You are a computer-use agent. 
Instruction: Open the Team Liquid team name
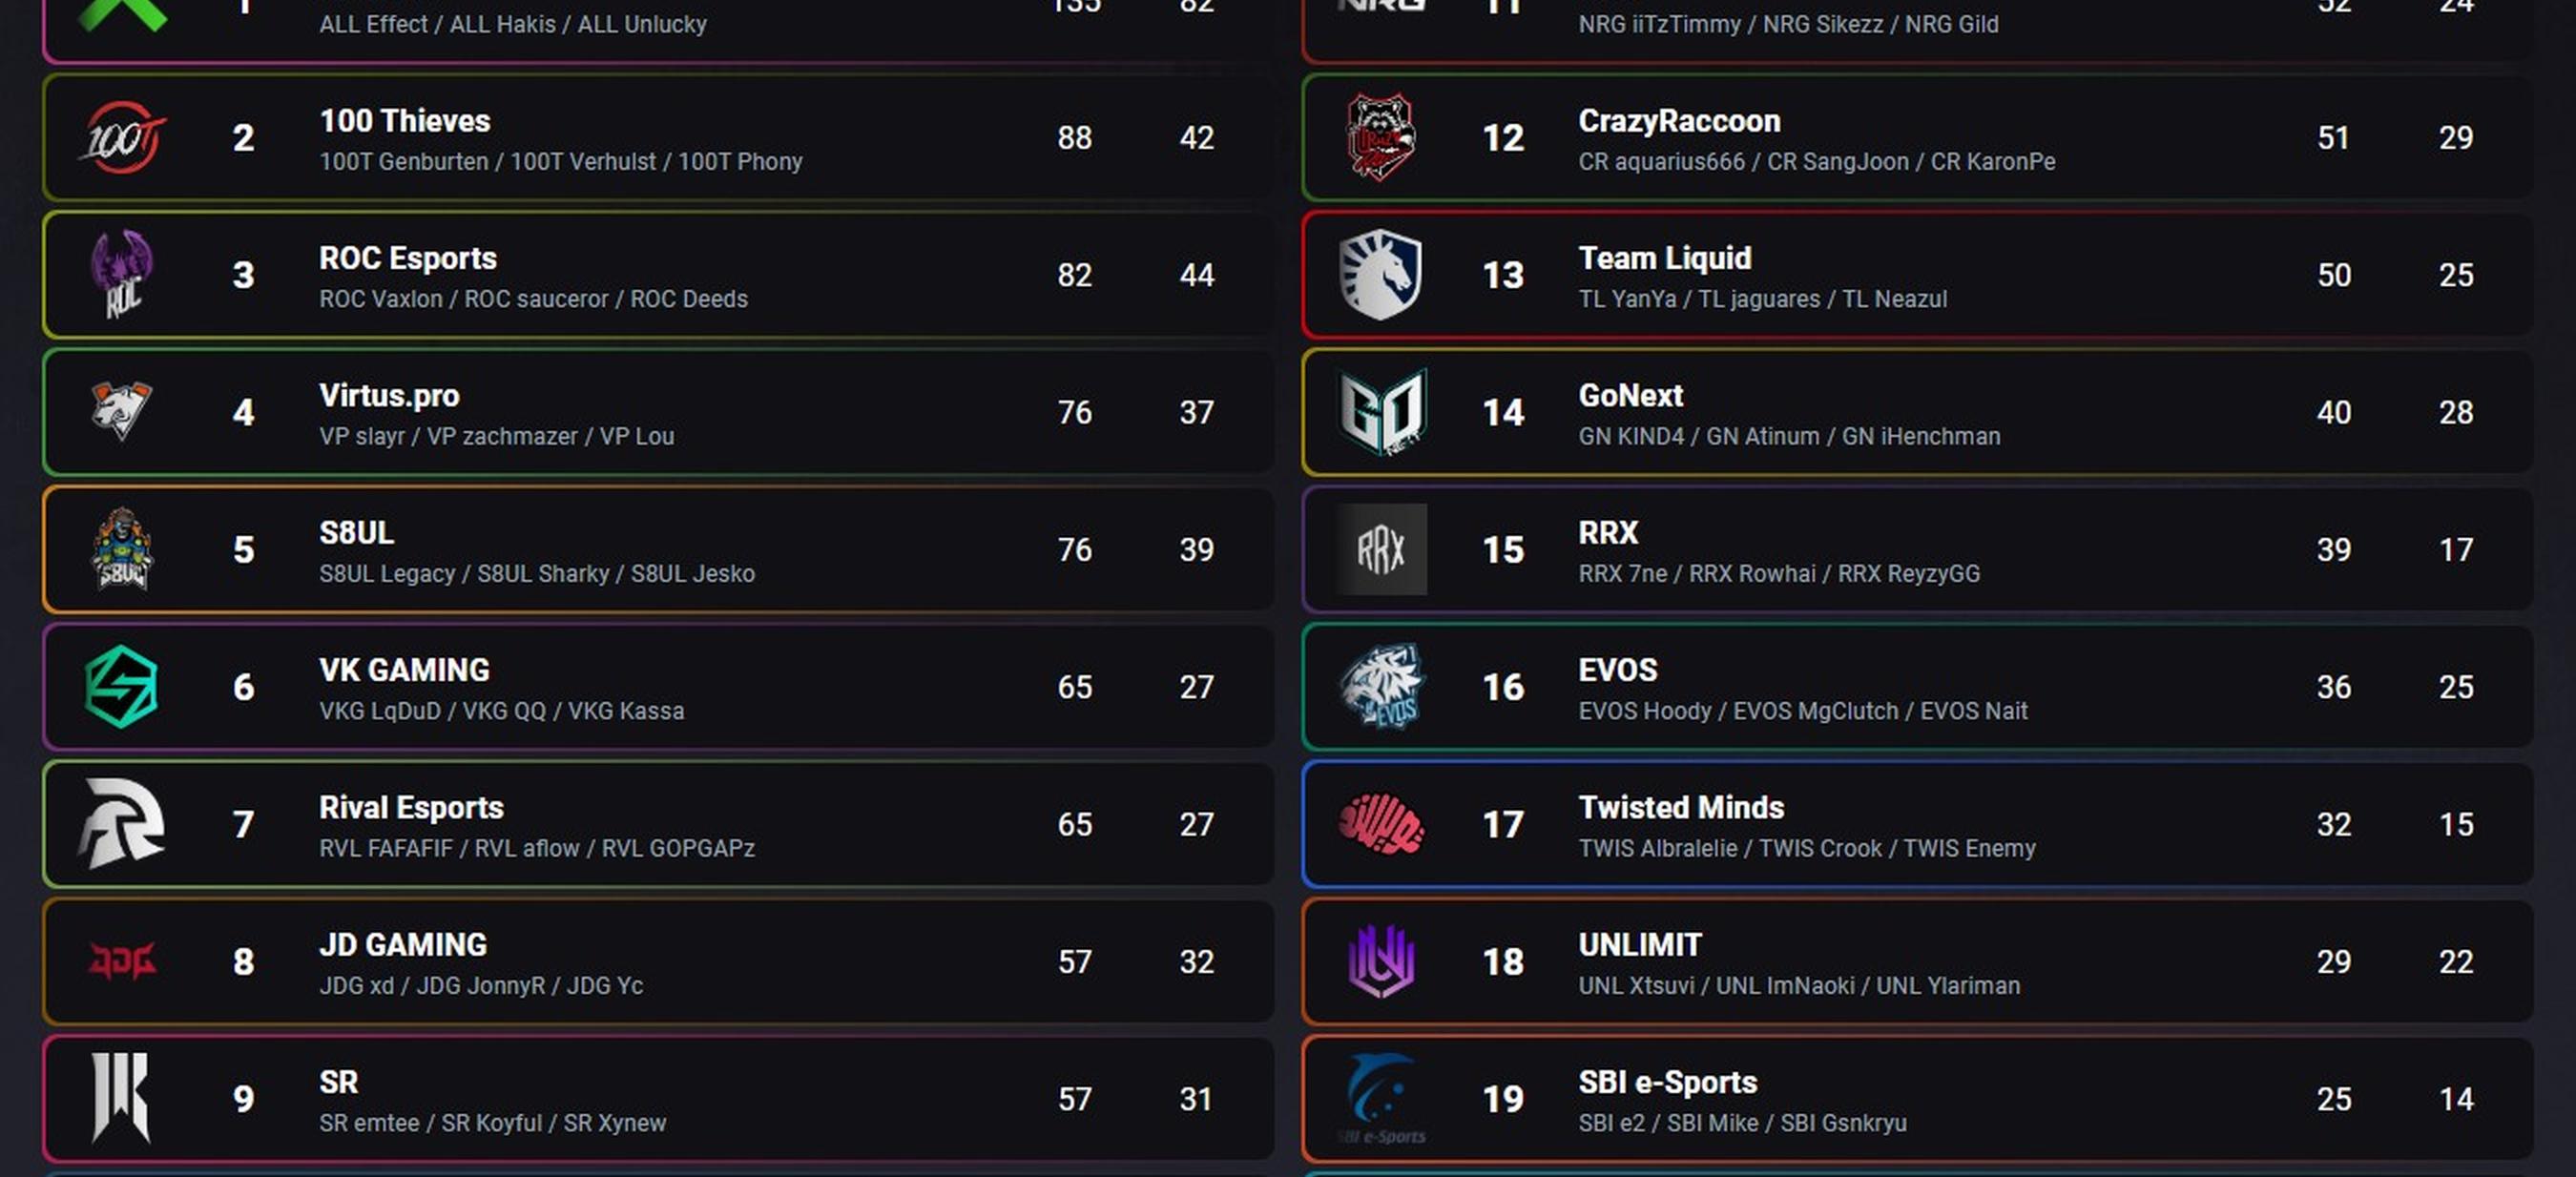pos(1665,258)
